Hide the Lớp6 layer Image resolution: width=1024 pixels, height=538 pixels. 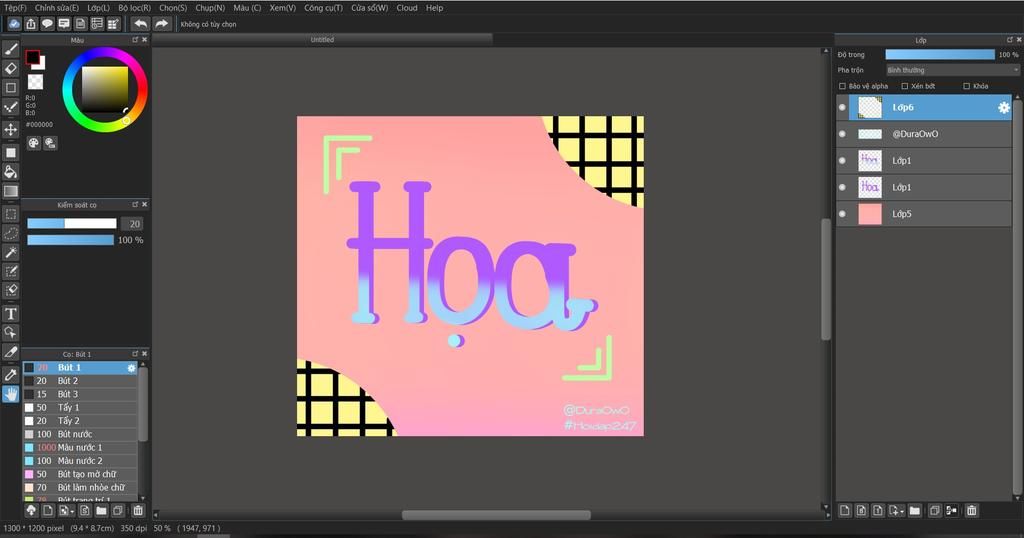click(x=842, y=107)
